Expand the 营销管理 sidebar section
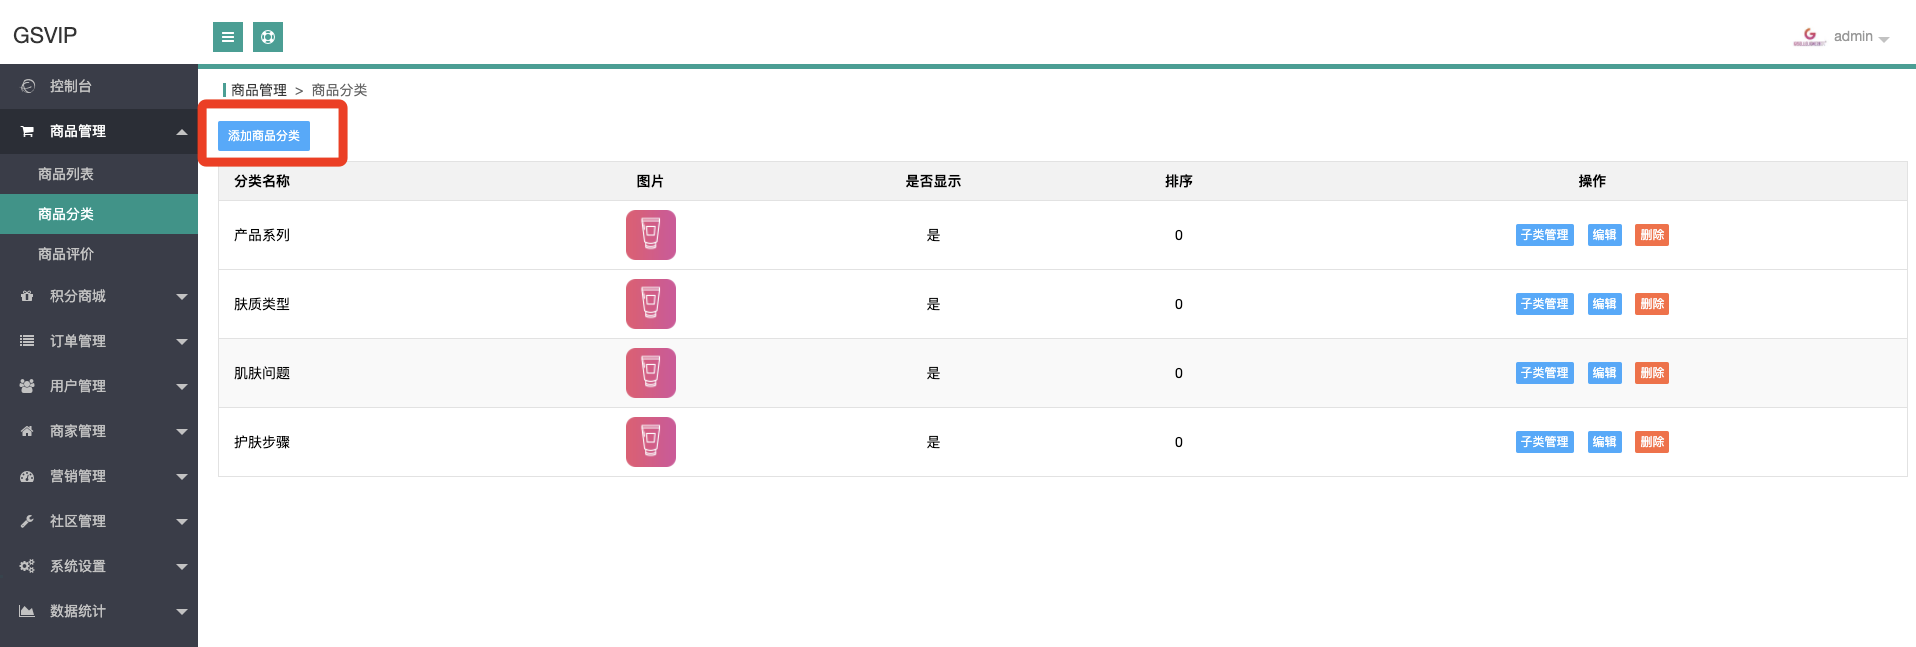This screenshot has width=1916, height=647. [98, 476]
